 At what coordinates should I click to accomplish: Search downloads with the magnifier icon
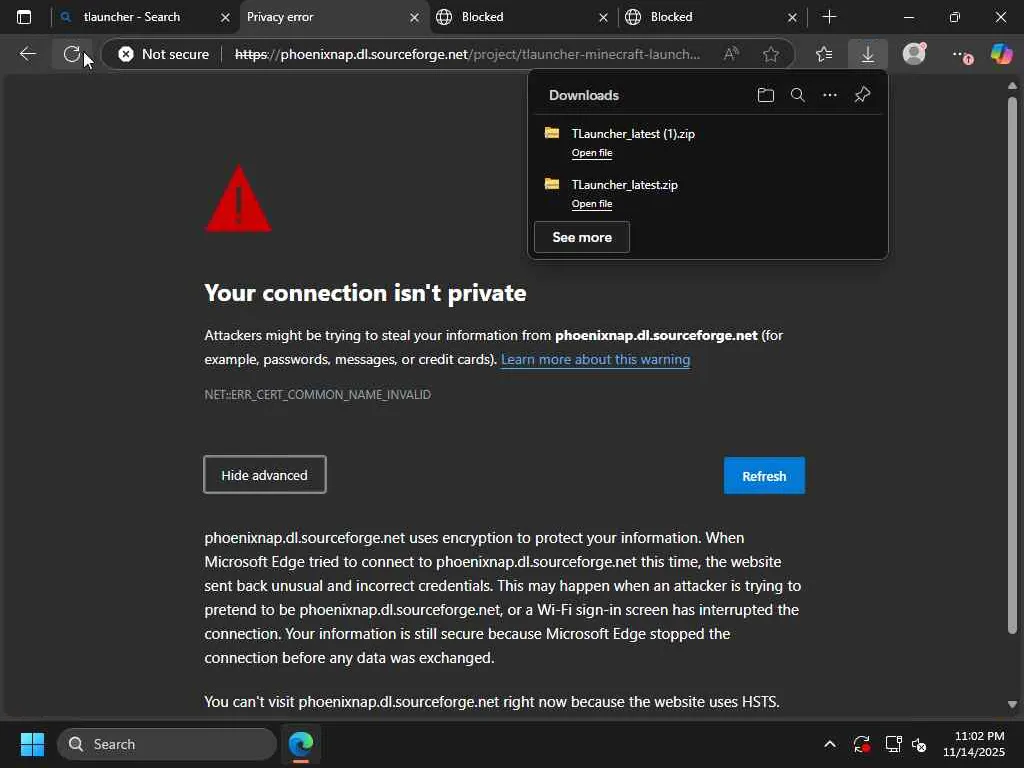[x=797, y=95]
